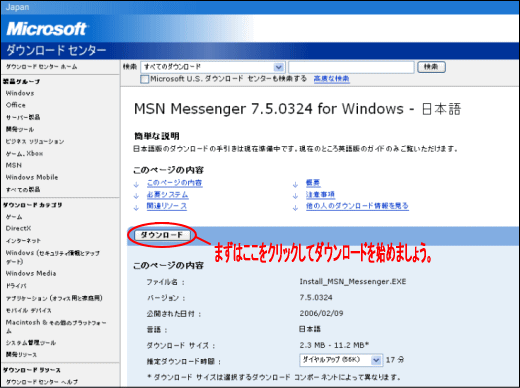This screenshot has width=520, height=388.
Task: Open Macintosh & その他のプラットフォーム category
Action: tap(56, 326)
